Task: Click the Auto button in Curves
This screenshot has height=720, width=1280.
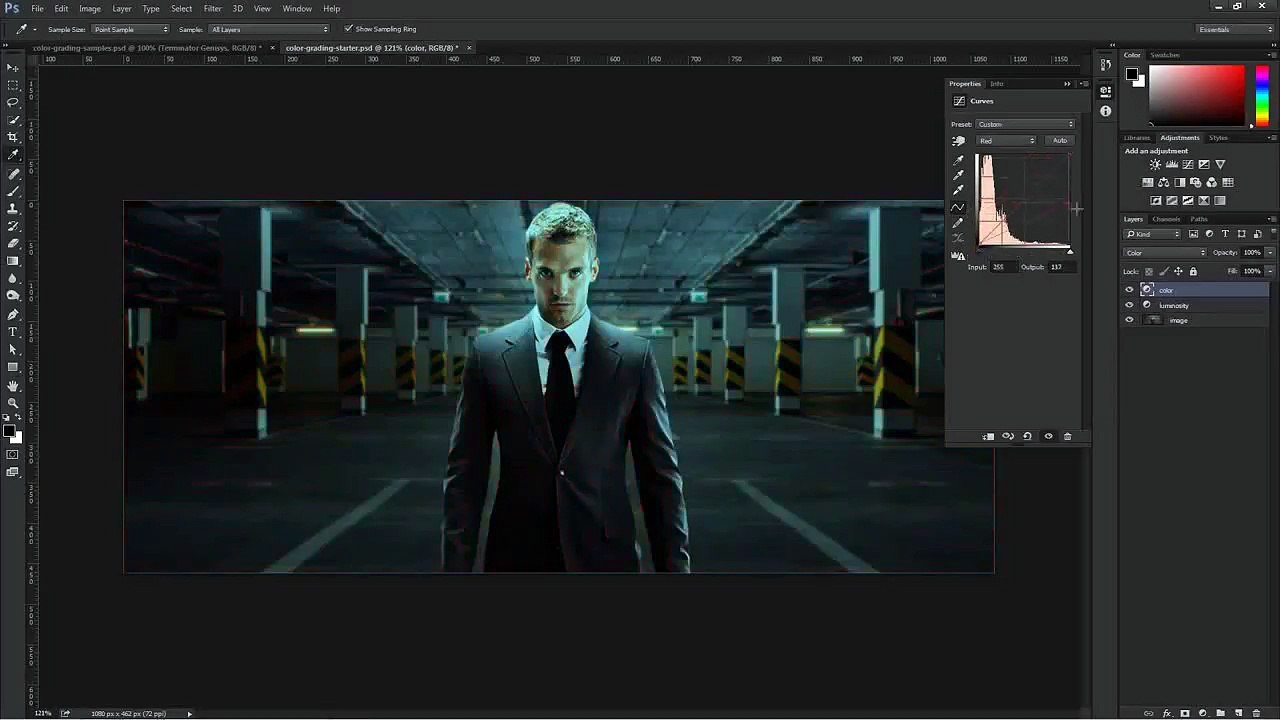Action: pyautogui.click(x=1059, y=141)
